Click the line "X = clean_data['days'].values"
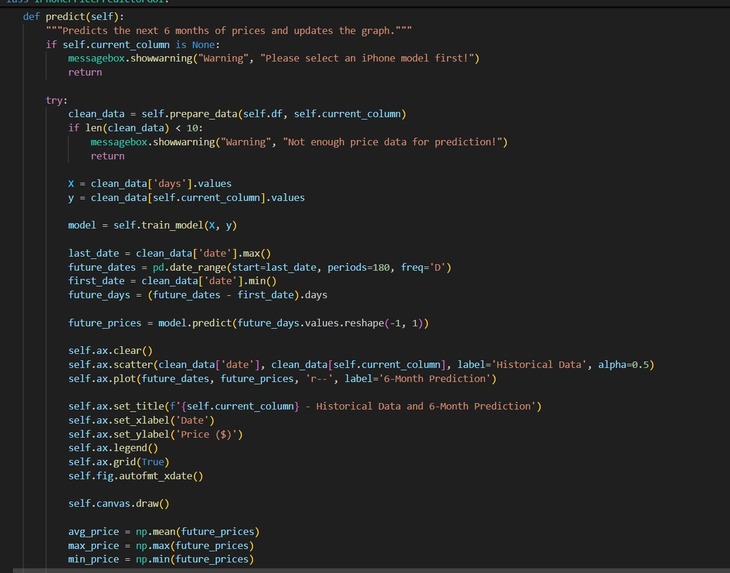This screenshot has width=730, height=573. click(150, 183)
